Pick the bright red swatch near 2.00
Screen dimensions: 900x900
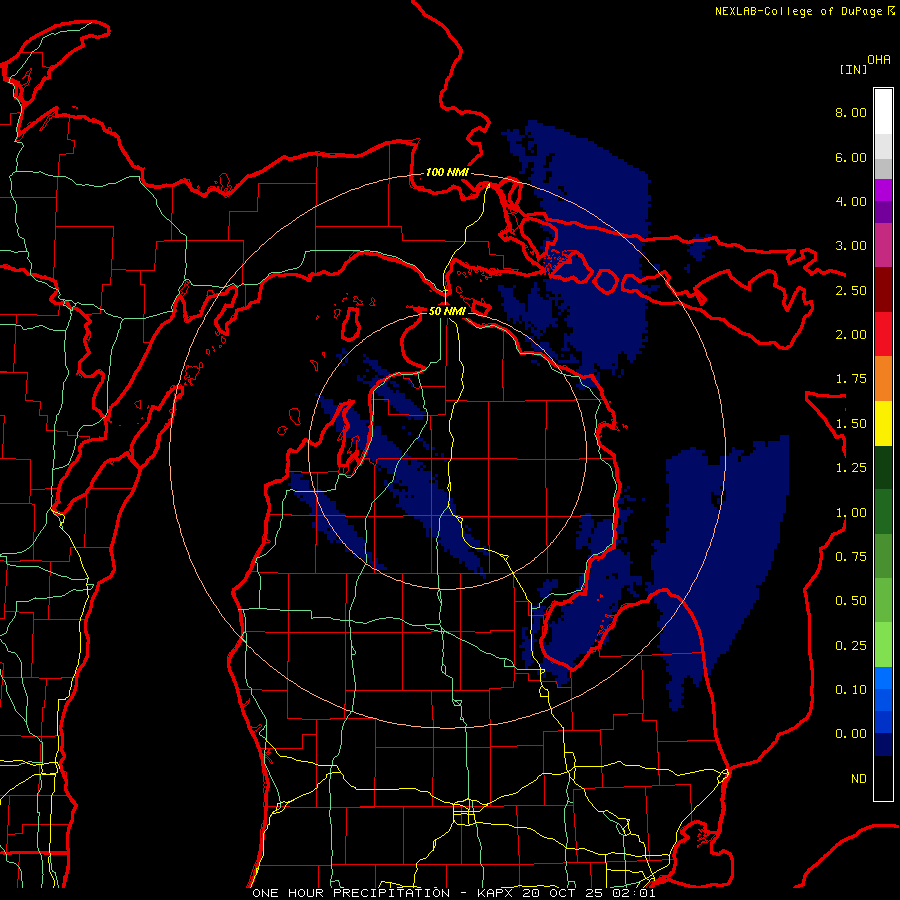pyautogui.click(x=883, y=335)
